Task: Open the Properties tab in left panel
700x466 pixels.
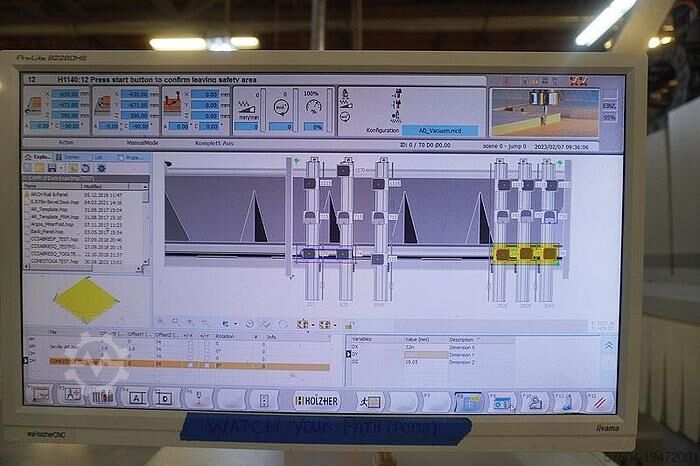Action: (x=132, y=157)
